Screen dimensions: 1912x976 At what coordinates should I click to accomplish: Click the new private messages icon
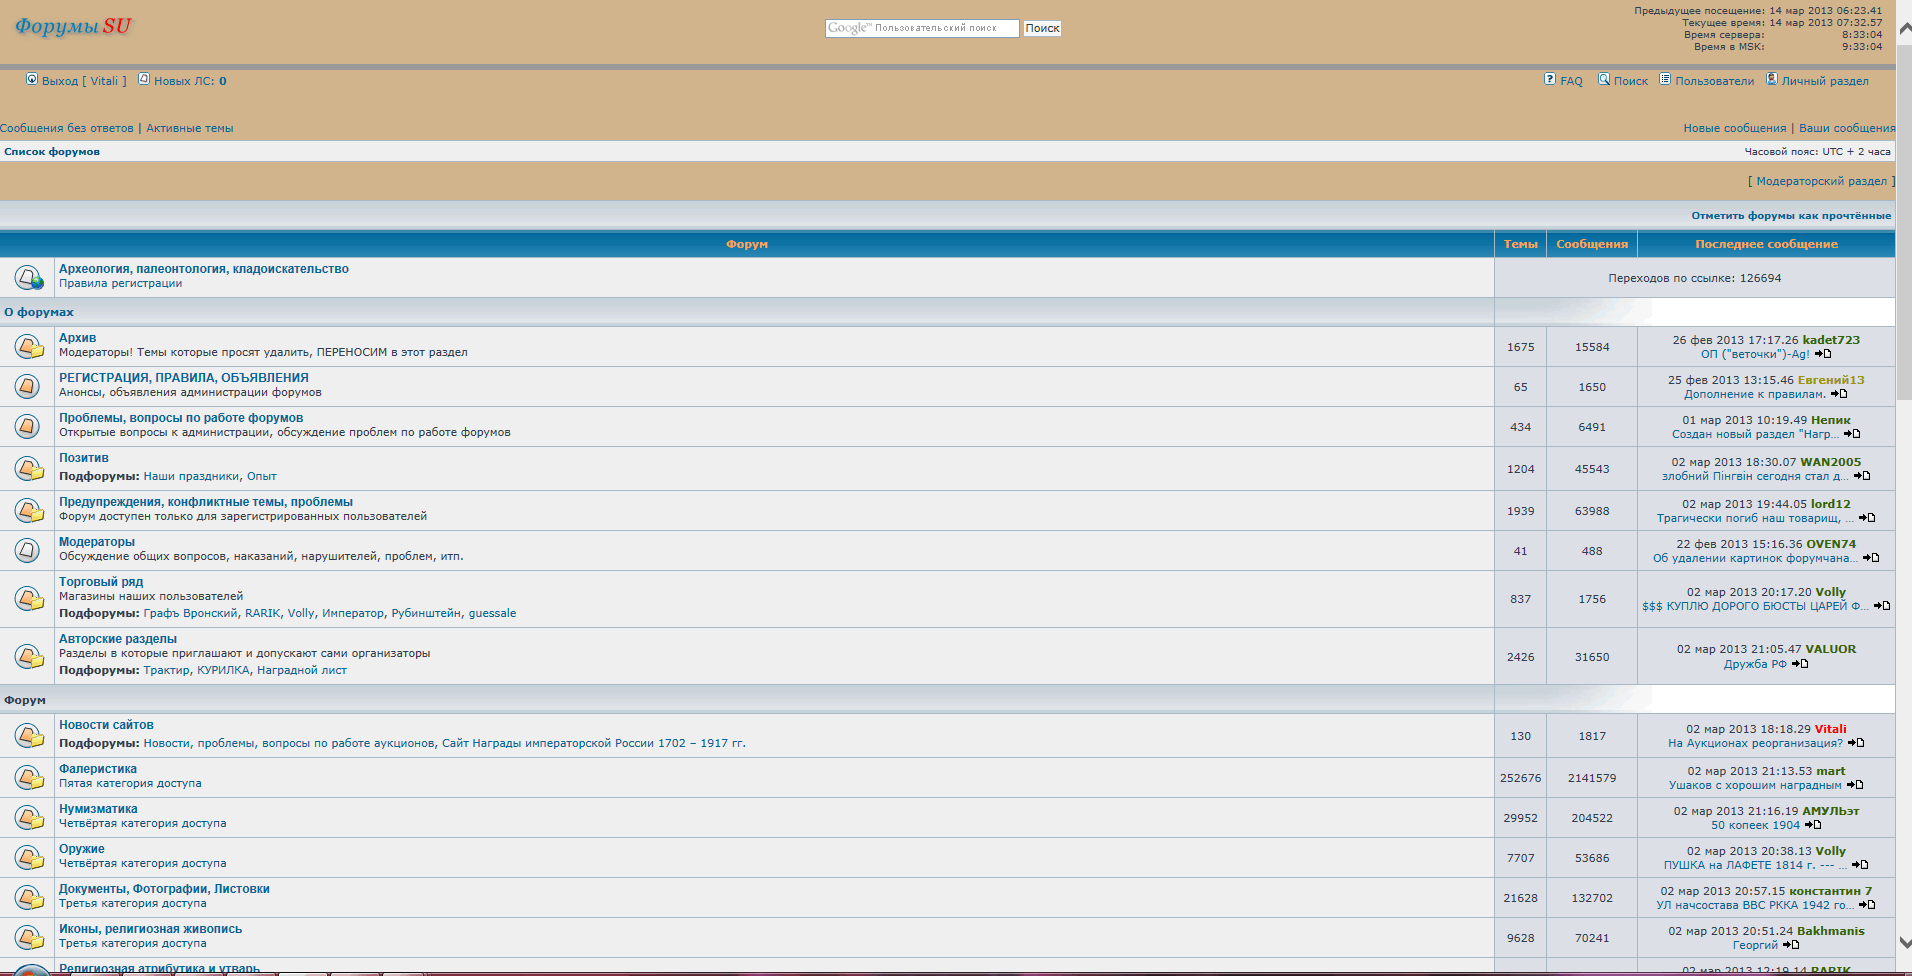[144, 79]
